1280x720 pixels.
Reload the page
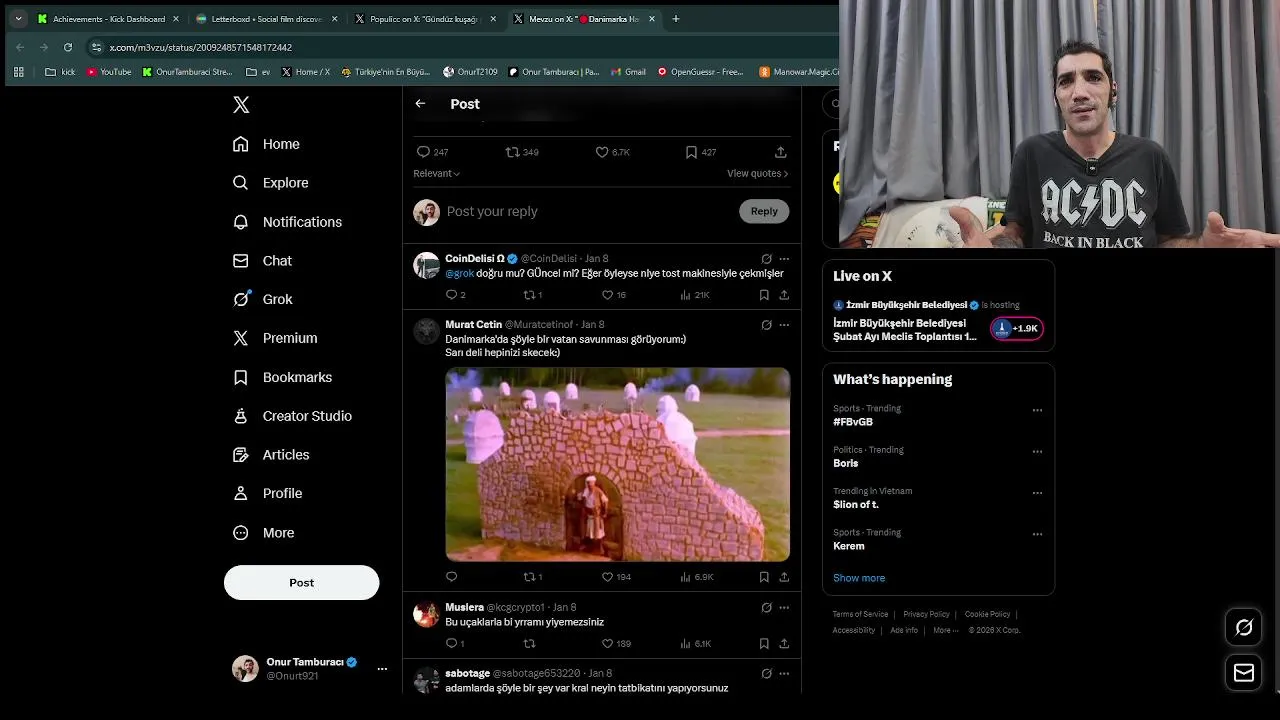(x=68, y=47)
